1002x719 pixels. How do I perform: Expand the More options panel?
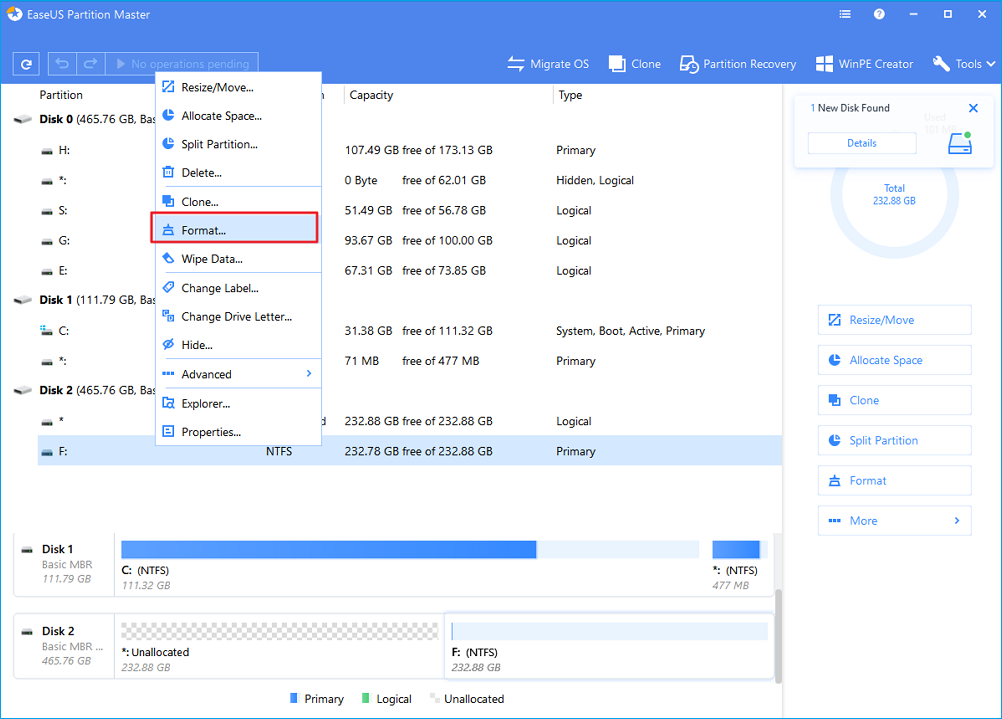pyautogui.click(x=894, y=520)
